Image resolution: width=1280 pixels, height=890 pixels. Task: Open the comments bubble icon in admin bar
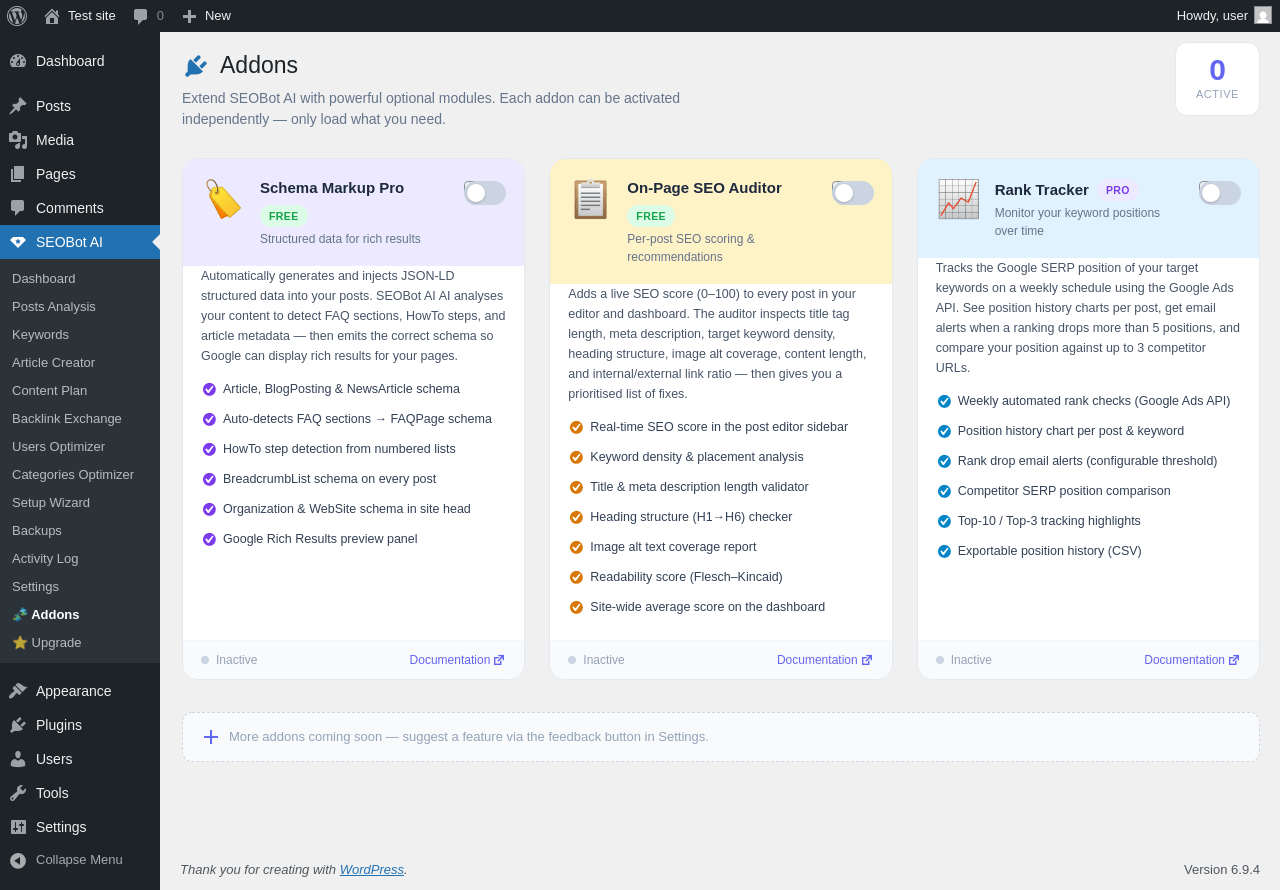click(x=141, y=16)
